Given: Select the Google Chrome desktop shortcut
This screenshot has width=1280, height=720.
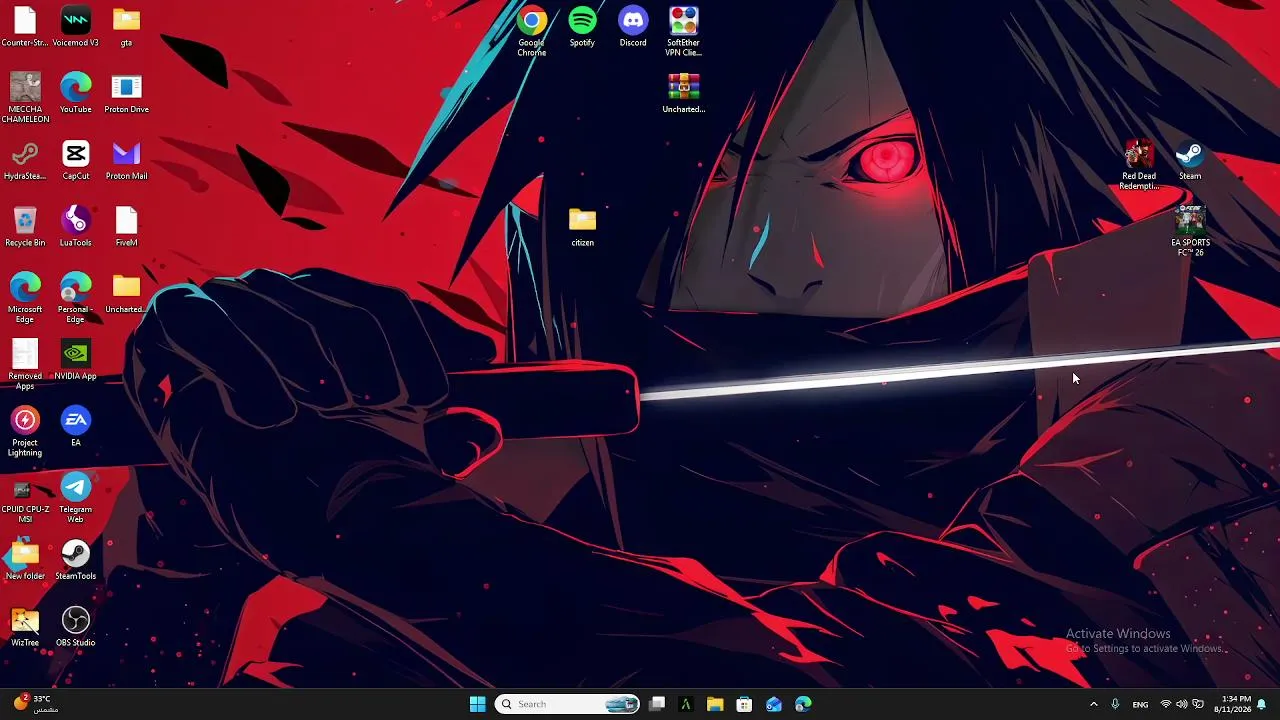Looking at the screenshot, I should [x=532, y=32].
